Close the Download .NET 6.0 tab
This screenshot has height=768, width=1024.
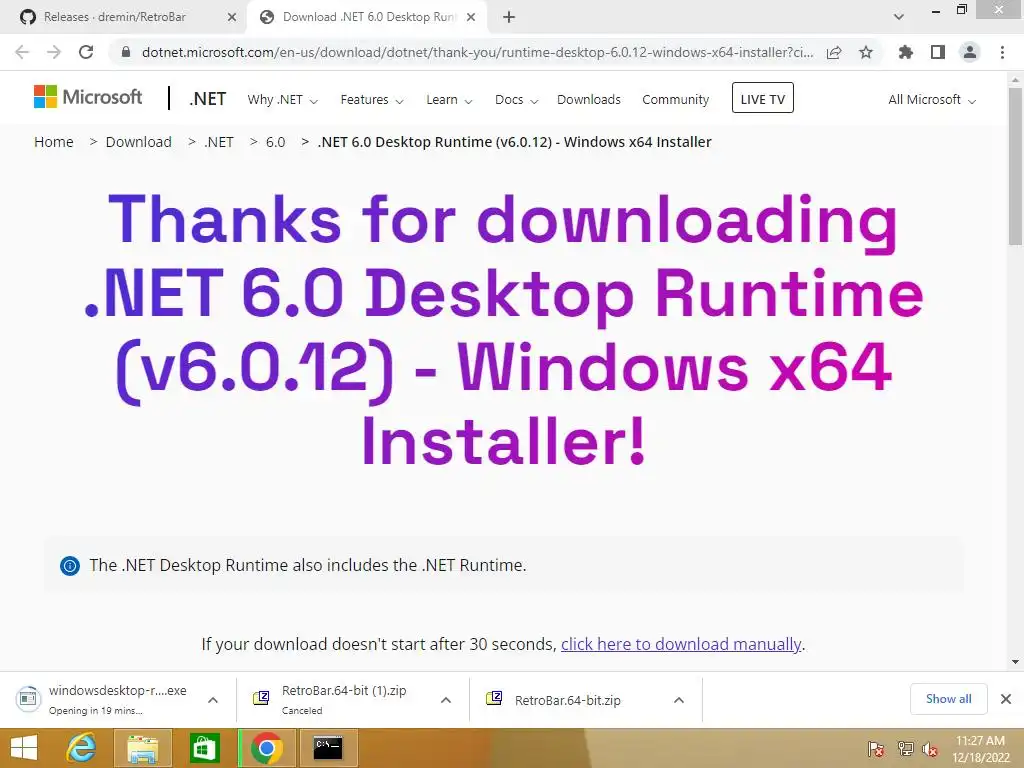coord(471,17)
